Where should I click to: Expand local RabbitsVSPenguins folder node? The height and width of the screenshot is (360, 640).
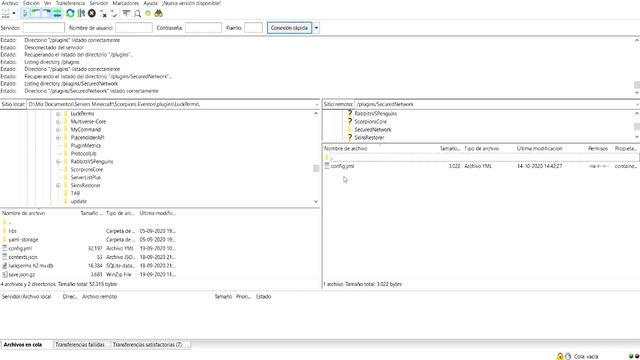[58, 162]
